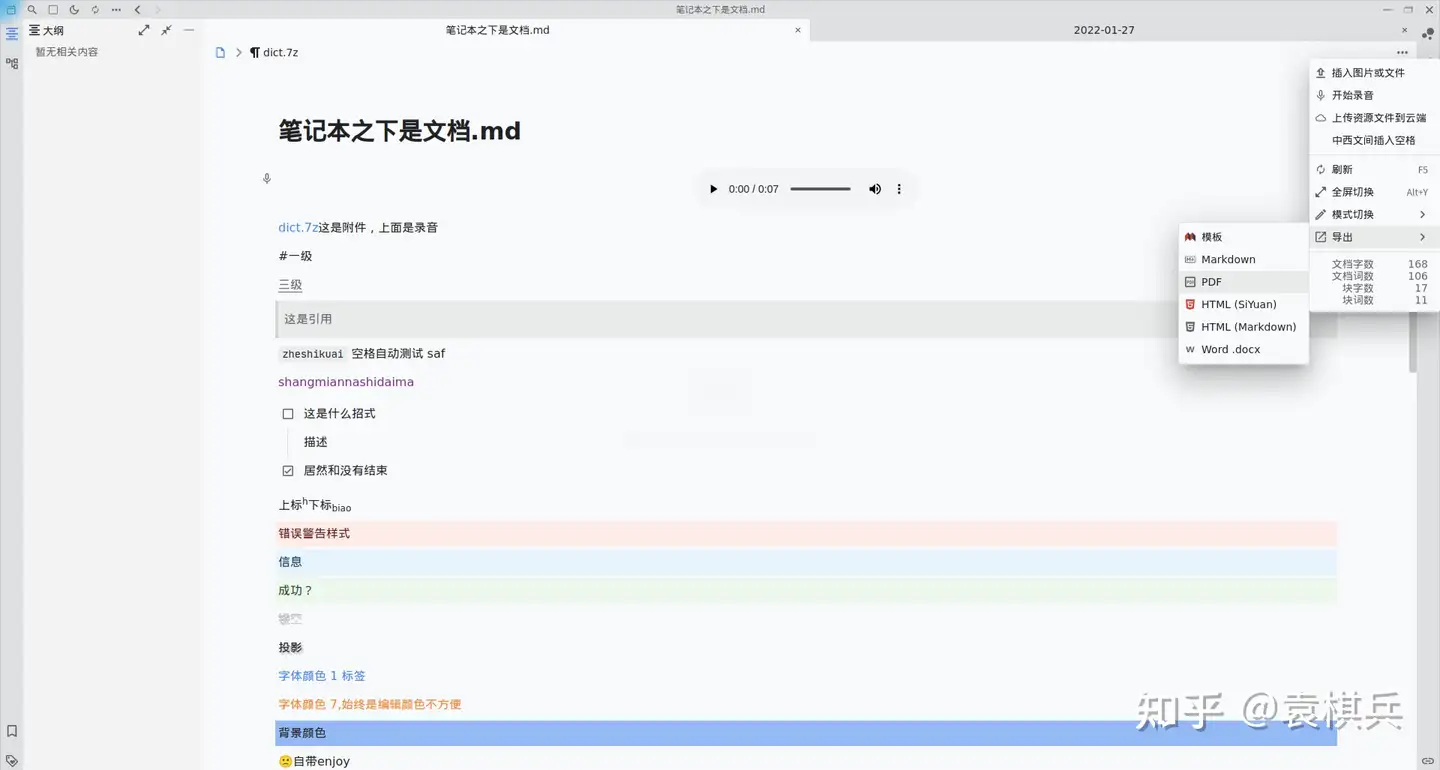Screen dimensions: 1440x770
Task: Switch to the 2022-01-27 tab
Action: point(1104,30)
